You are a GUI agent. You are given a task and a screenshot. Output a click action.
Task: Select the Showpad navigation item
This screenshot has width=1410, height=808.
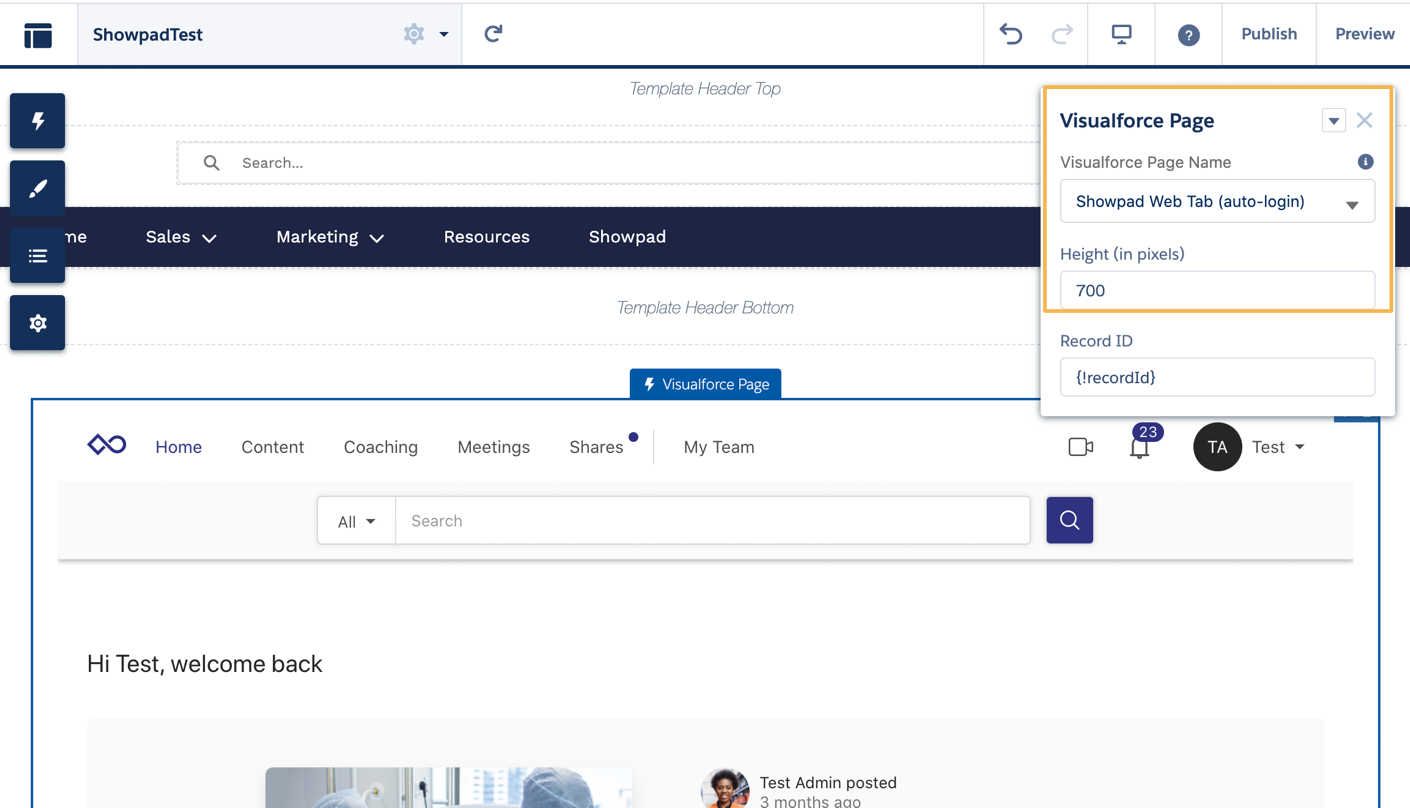coord(627,237)
